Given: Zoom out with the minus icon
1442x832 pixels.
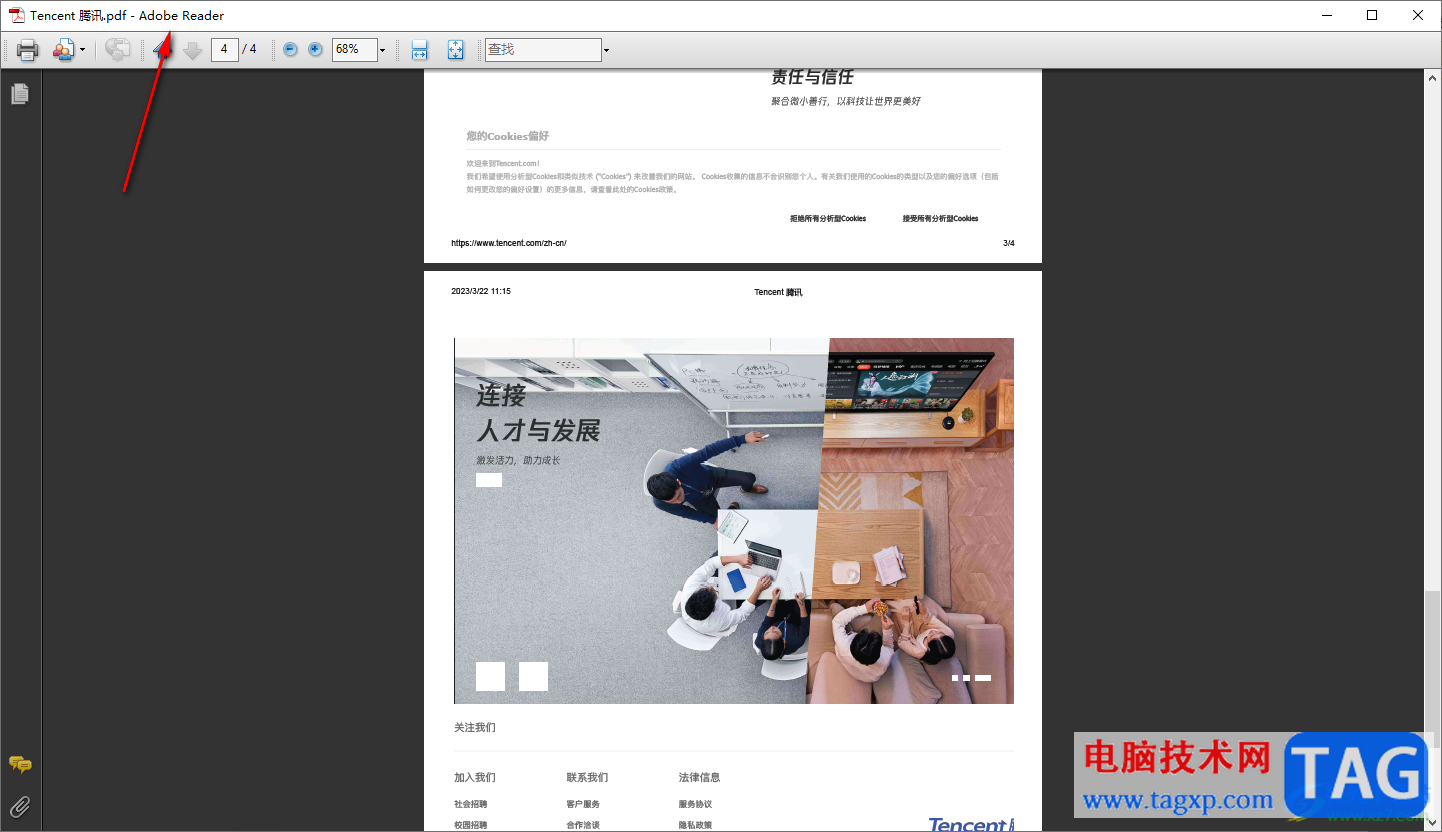Looking at the screenshot, I should (290, 49).
